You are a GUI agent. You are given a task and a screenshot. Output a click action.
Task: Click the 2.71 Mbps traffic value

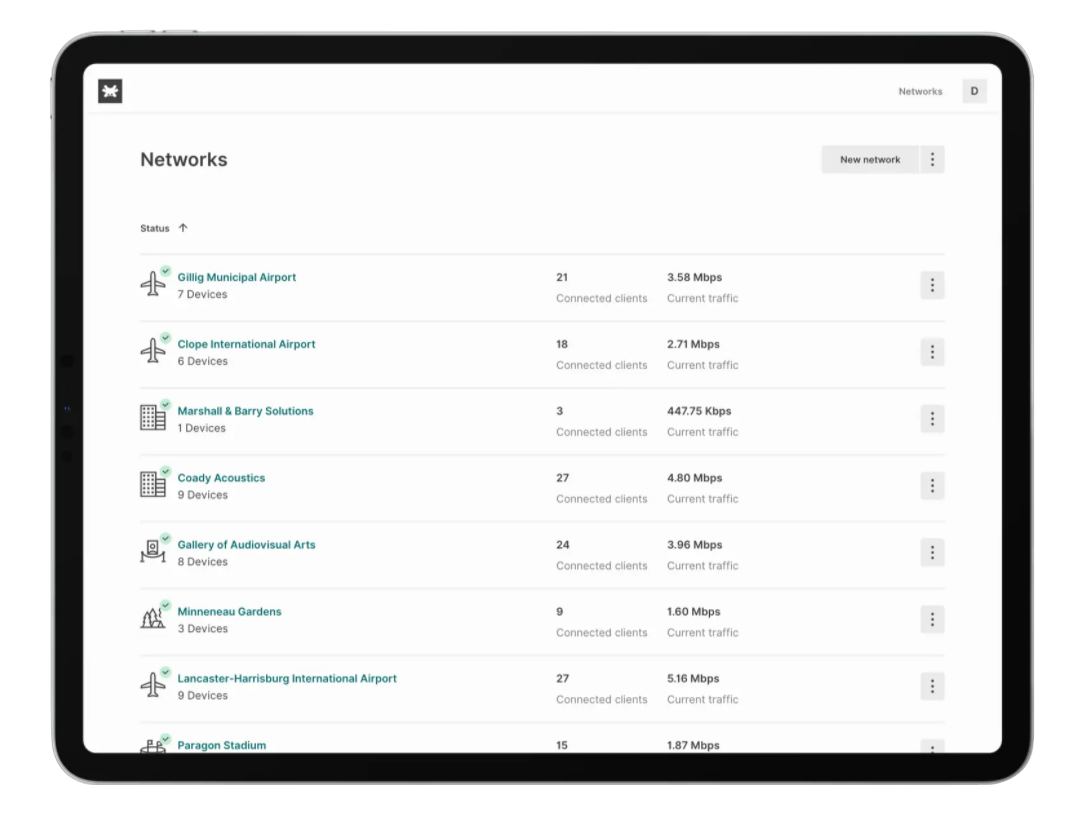pos(693,345)
